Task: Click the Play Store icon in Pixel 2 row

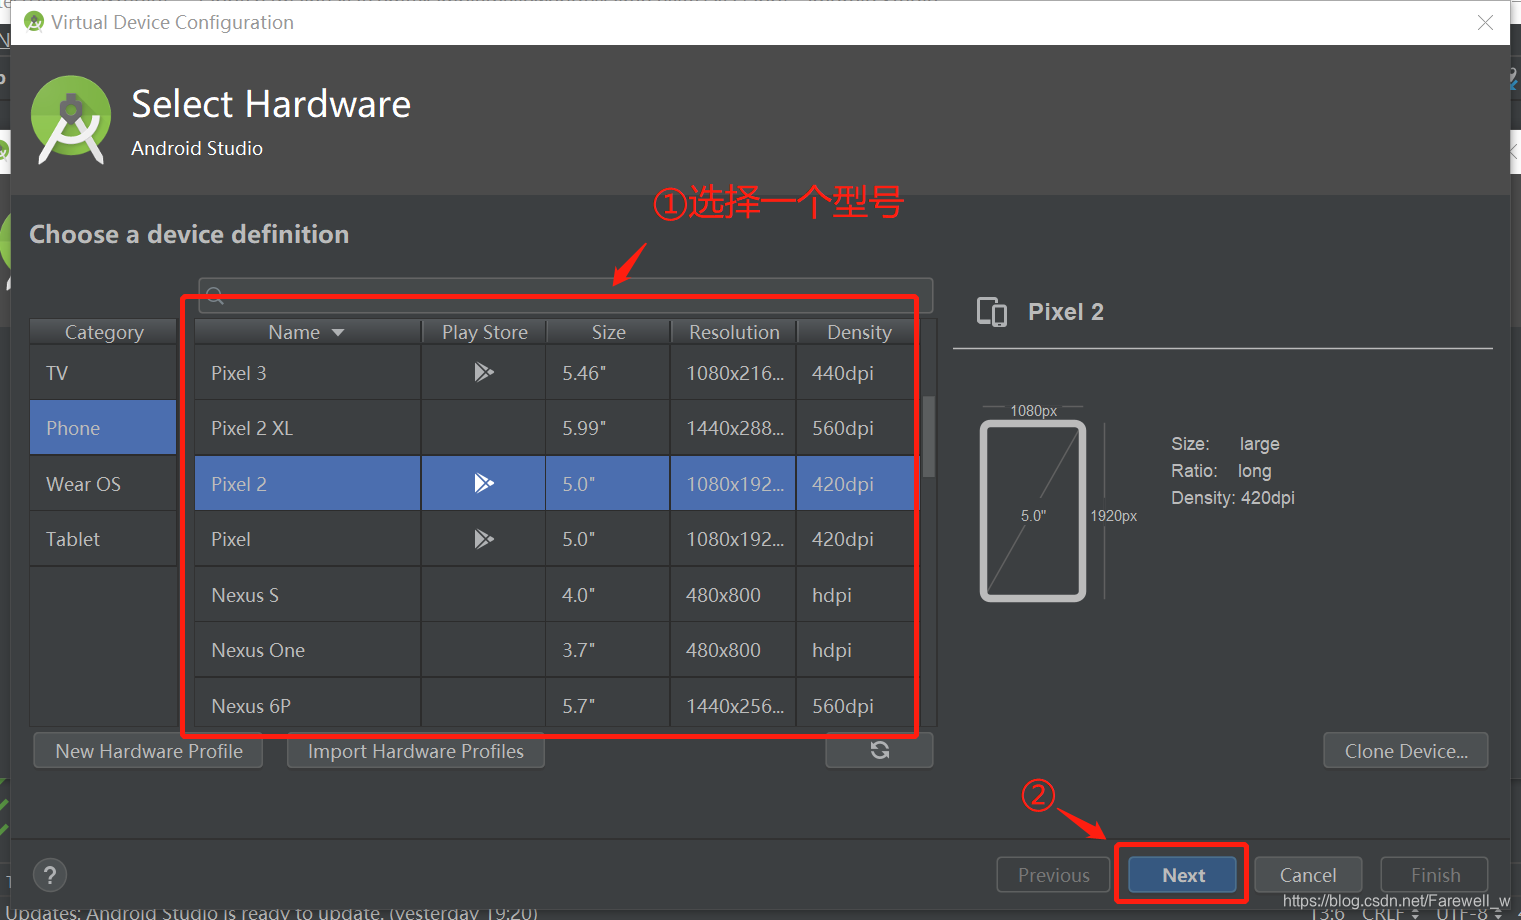Action: [x=484, y=484]
